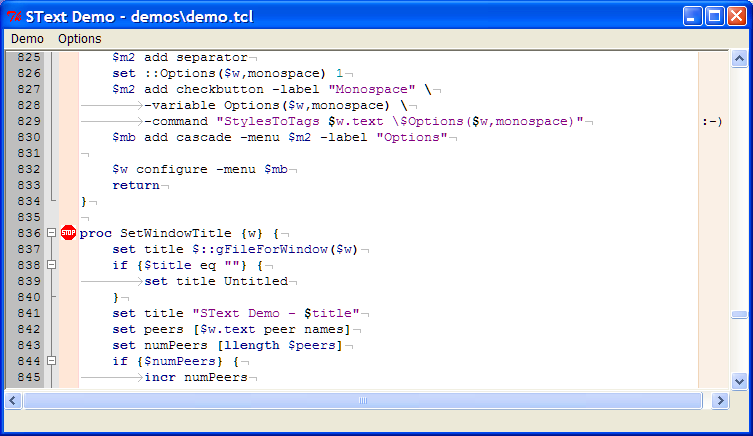Click the red STOP breakpoint icon
Viewport: 753px width, 436px height.
68,233
